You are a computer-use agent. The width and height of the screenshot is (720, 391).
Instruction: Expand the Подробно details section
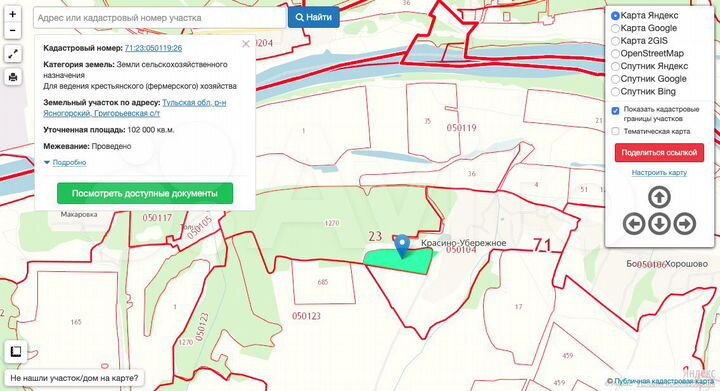pyautogui.click(x=69, y=162)
